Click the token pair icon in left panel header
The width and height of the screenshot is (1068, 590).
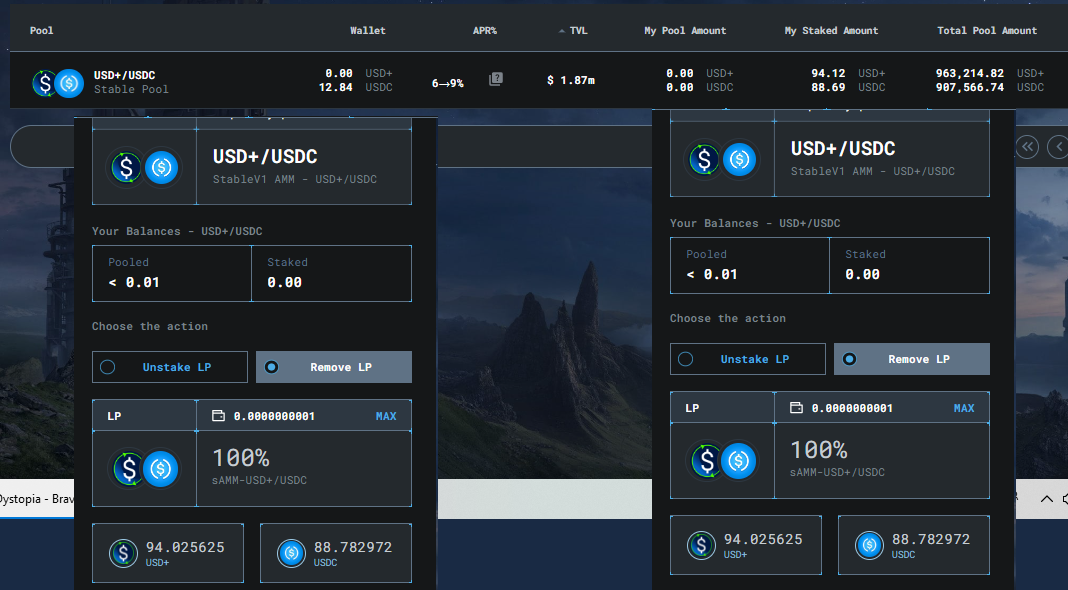[144, 167]
